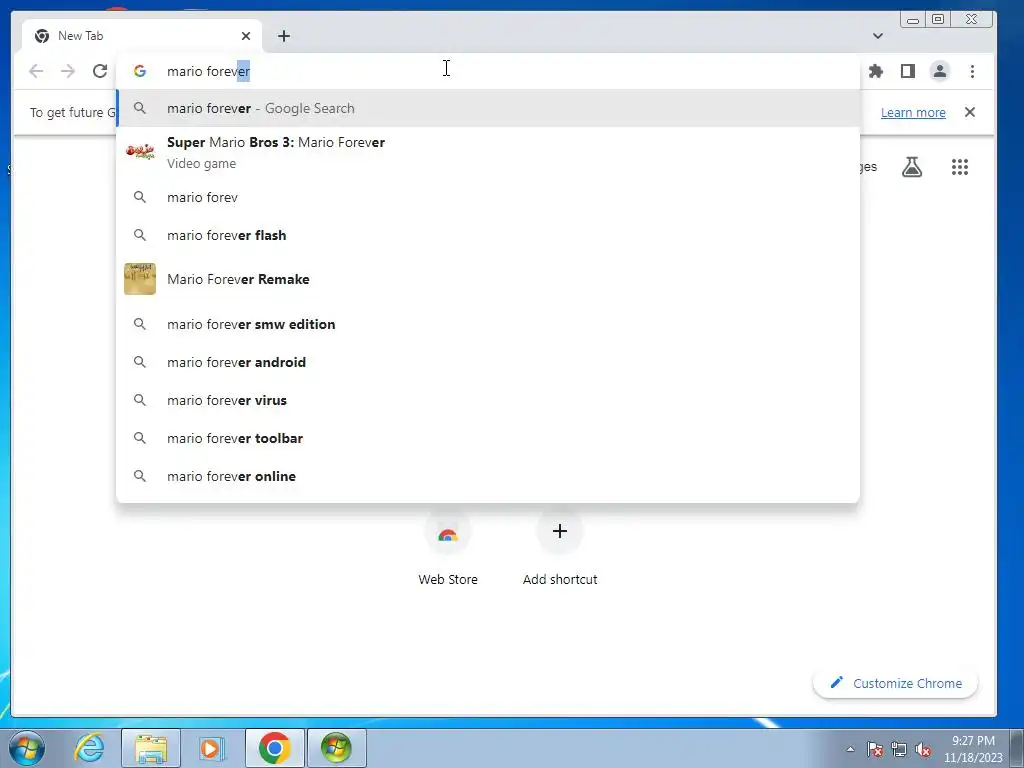The height and width of the screenshot is (768, 1024).
Task: Click the network tray icon
Action: (899, 749)
